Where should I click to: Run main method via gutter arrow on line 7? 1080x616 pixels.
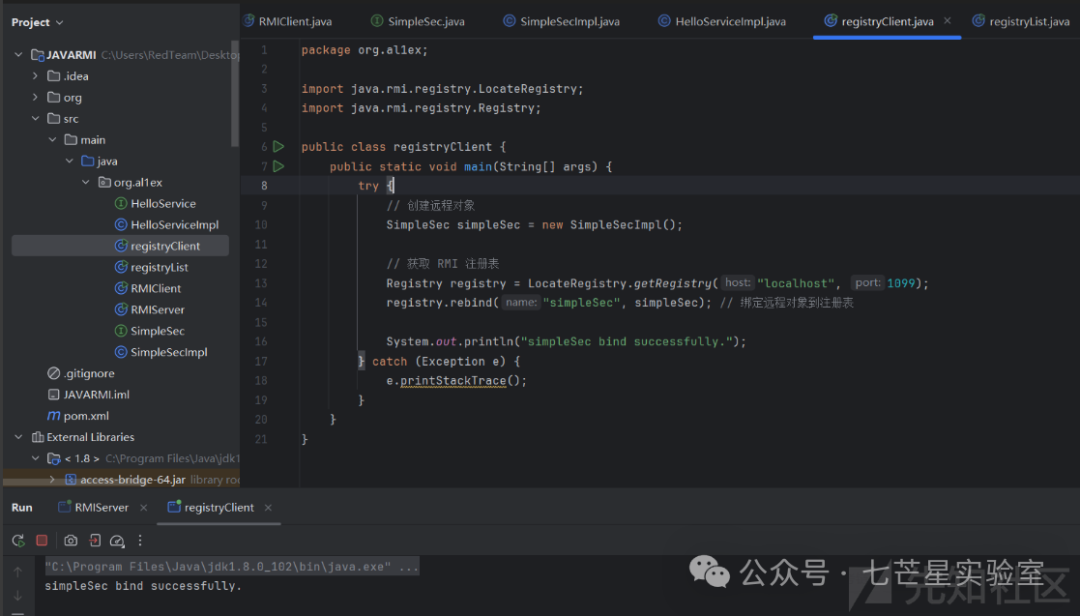(x=278, y=166)
